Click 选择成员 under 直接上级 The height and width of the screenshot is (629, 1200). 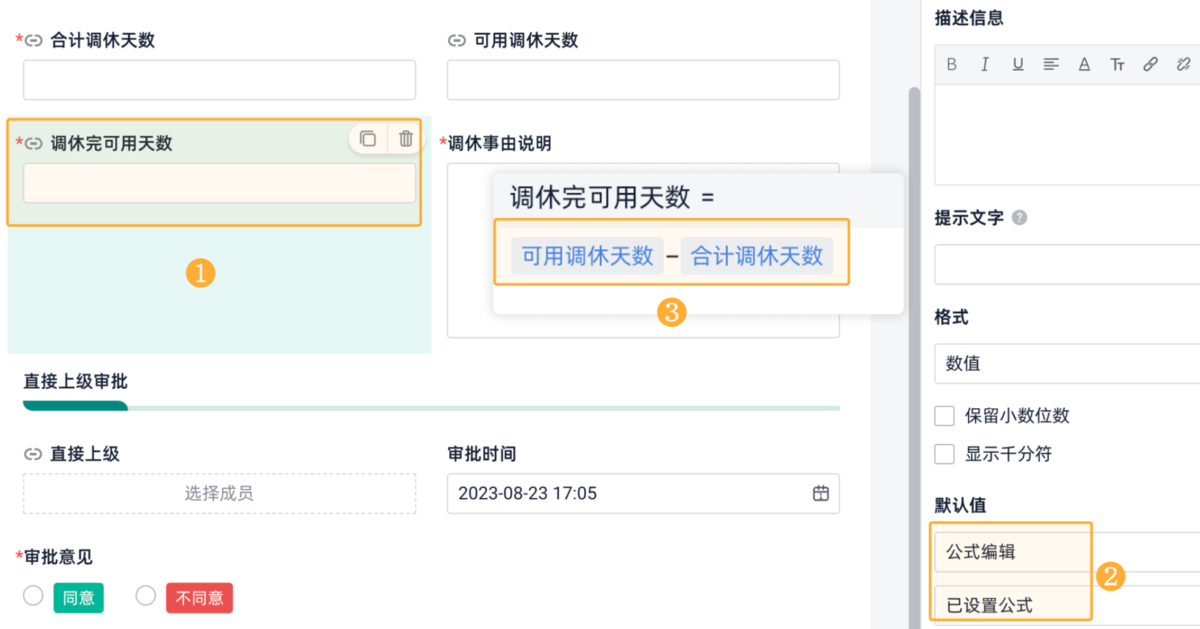219,493
